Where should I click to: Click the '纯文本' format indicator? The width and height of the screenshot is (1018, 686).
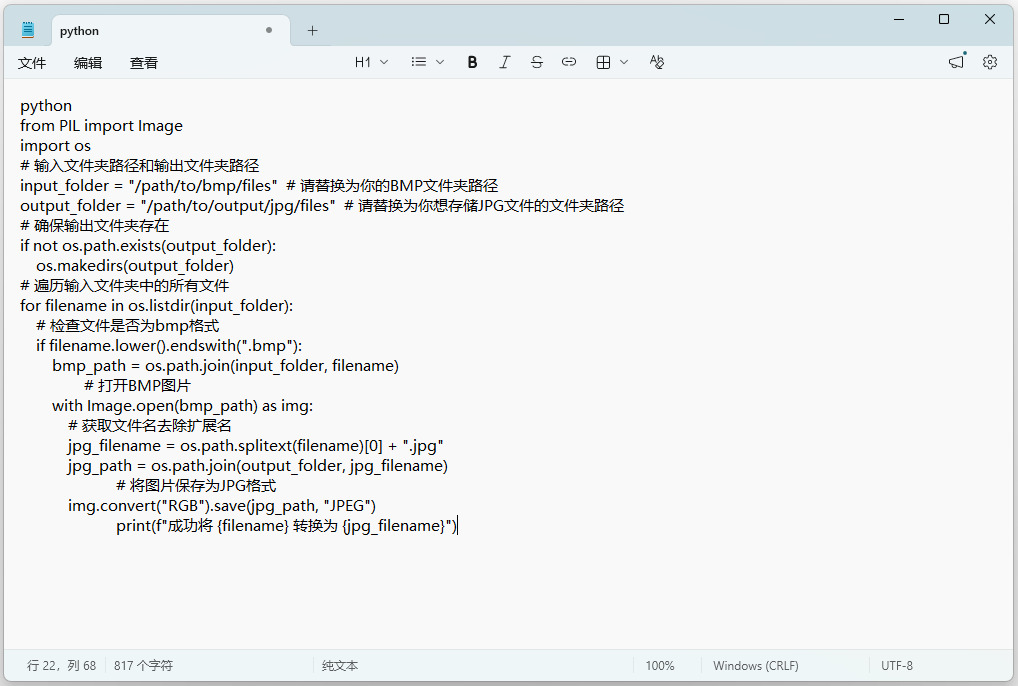pyautogui.click(x=340, y=665)
